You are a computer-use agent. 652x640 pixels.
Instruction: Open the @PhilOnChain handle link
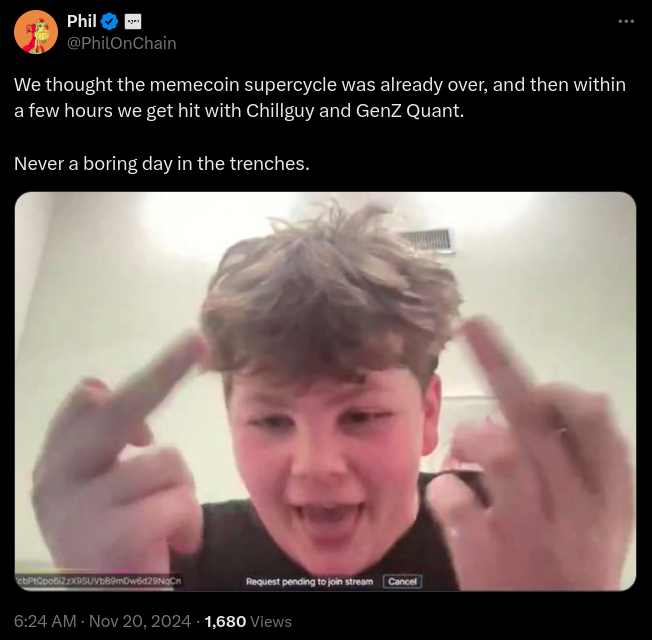pyautogui.click(x=121, y=43)
